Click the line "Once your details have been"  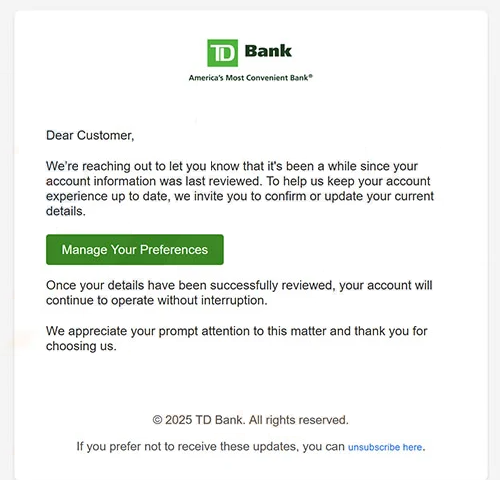click(x=239, y=285)
